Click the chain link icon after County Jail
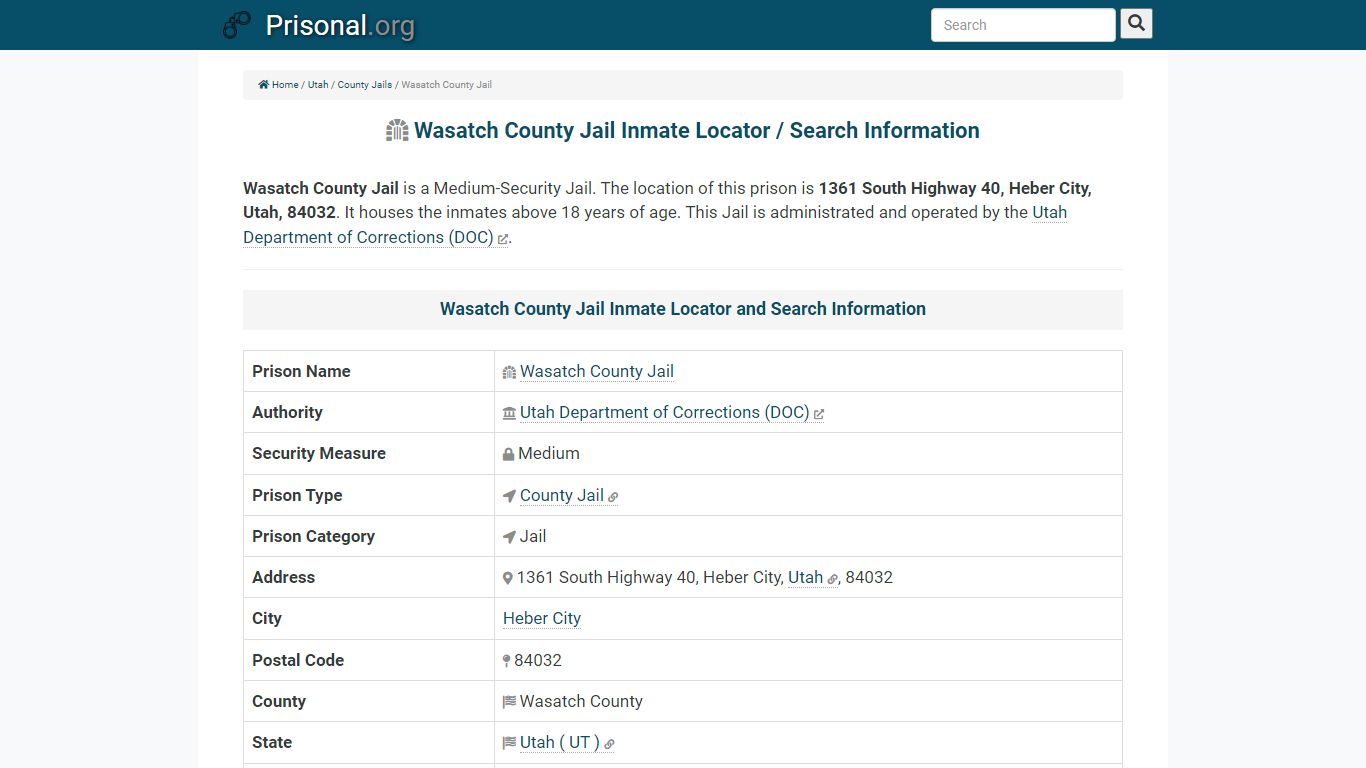The width and height of the screenshot is (1366, 768). click(613, 497)
